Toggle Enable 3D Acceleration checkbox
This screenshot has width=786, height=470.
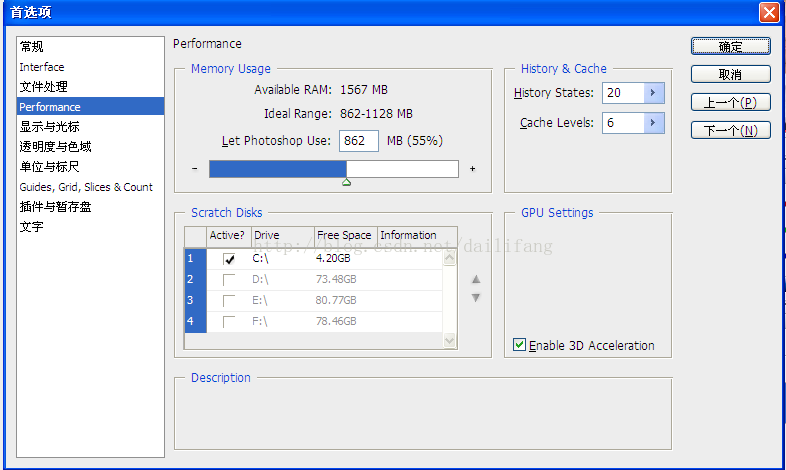(x=519, y=345)
